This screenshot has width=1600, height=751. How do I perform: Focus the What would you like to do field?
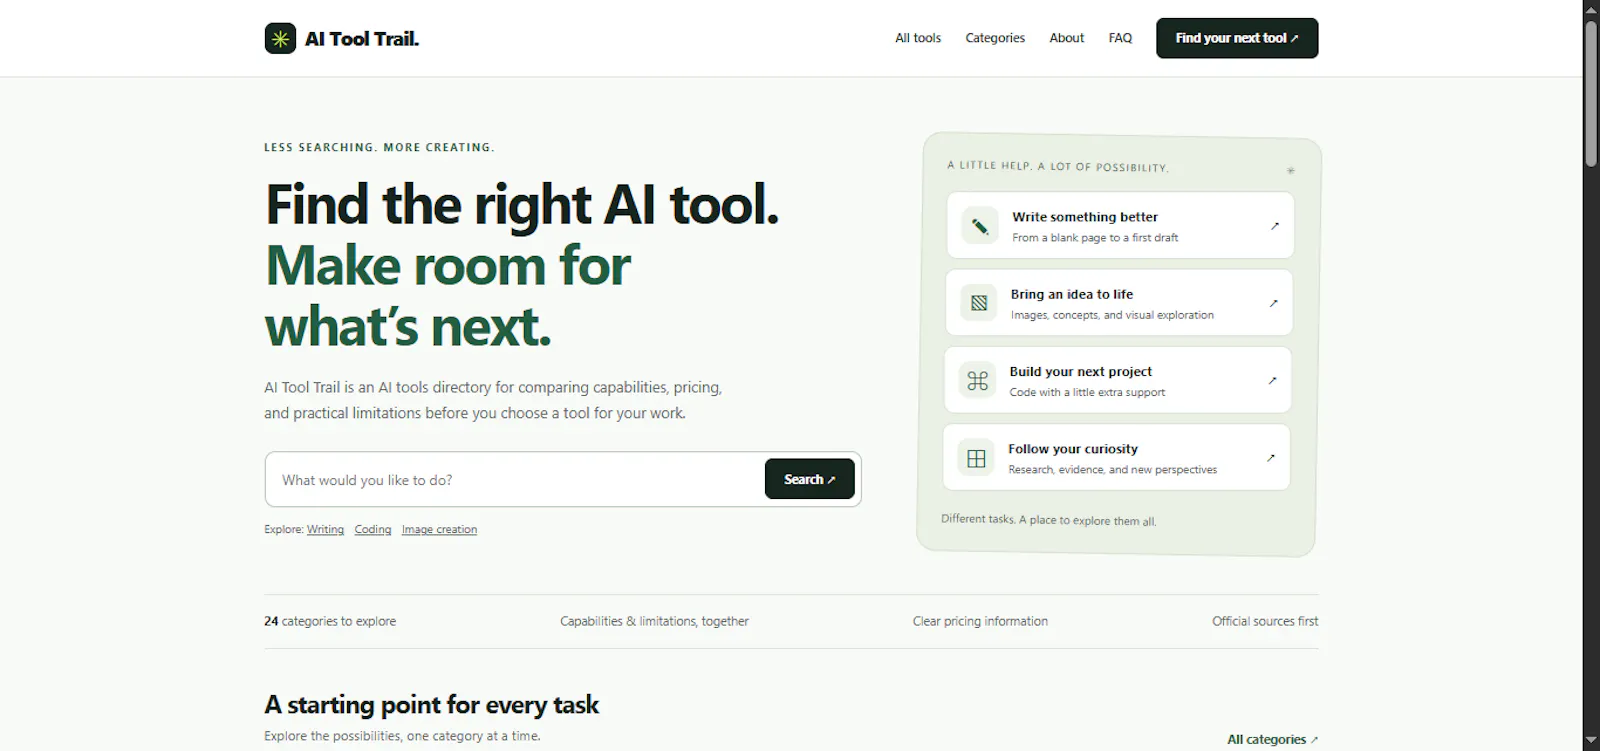[515, 480]
